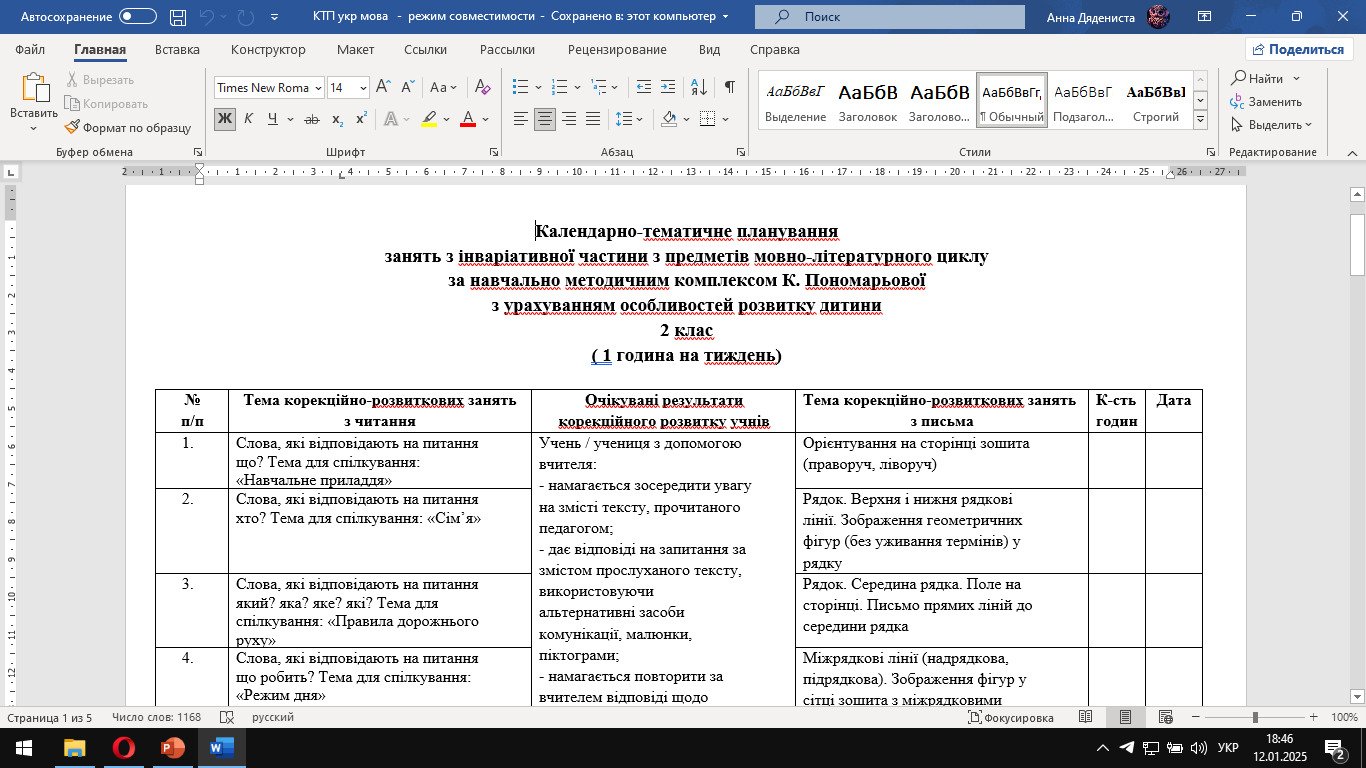The image size is (1366, 768).
Task: Open the Change Case (Аа) dropdown
Action: 443,87
